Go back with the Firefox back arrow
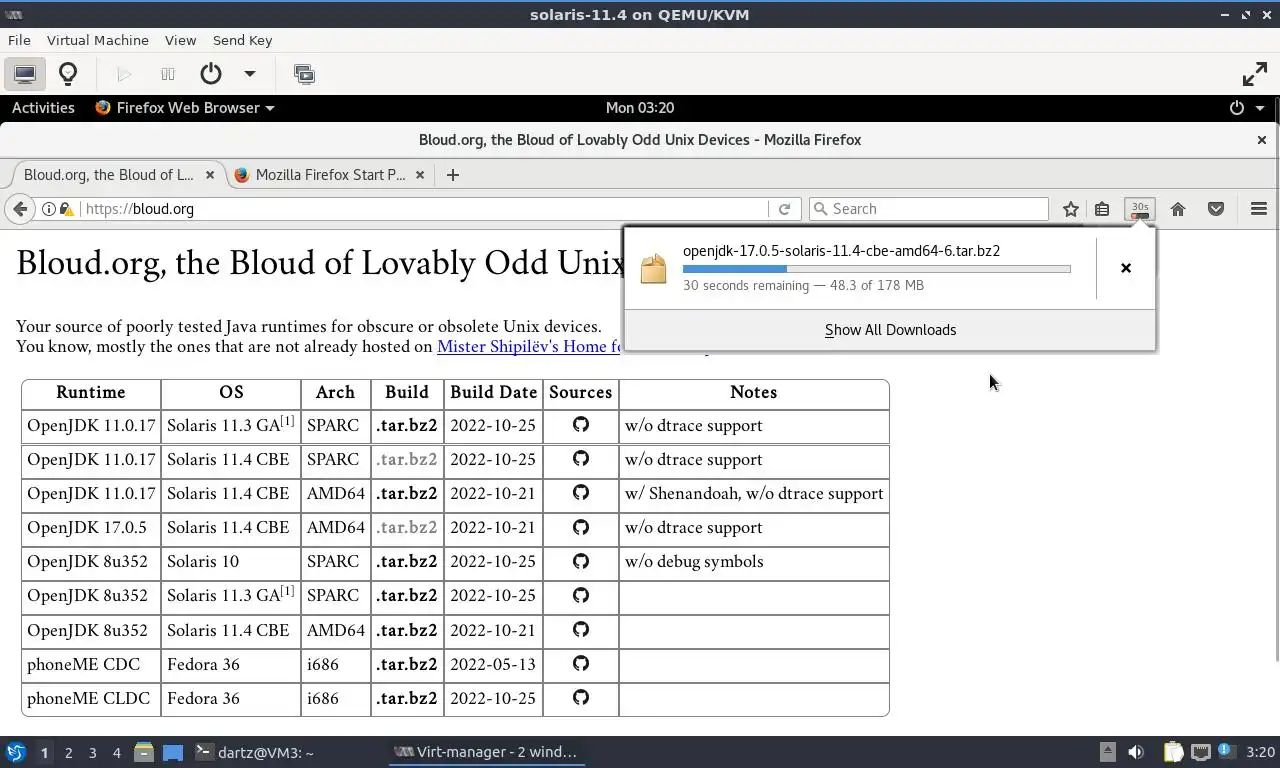 [x=20, y=208]
